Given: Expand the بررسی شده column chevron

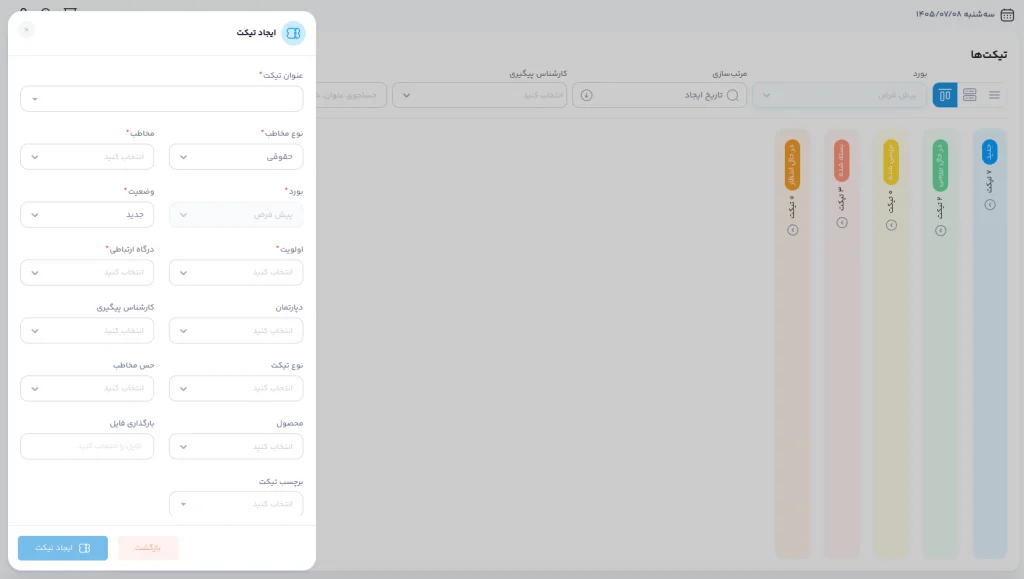Looking at the screenshot, I should tap(891, 225).
